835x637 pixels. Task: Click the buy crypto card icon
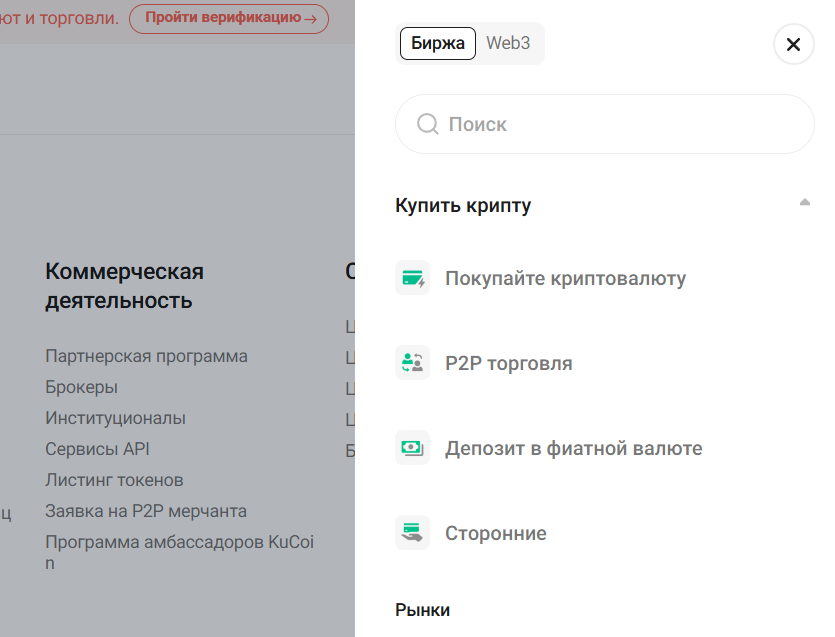[412, 277]
